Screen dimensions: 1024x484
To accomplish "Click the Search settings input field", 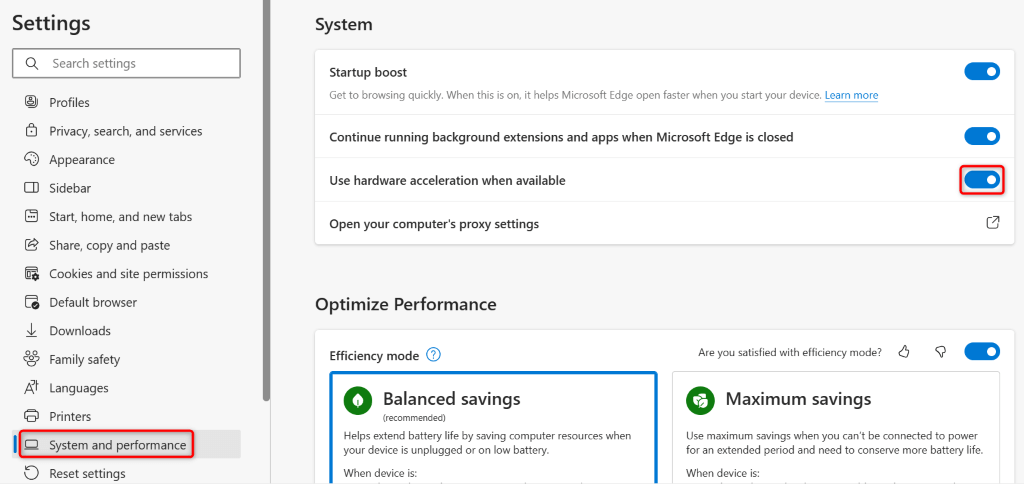I will pyautogui.click(x=127, y=63).
